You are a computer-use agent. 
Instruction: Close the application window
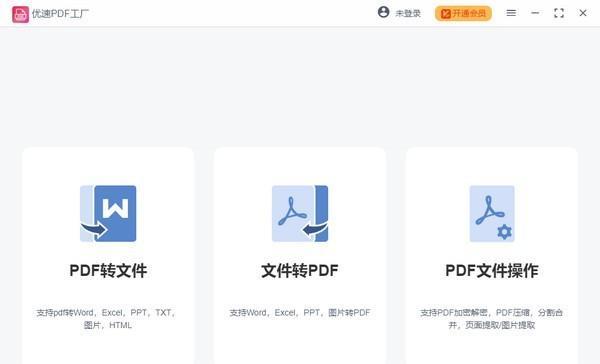pos(583,13)
